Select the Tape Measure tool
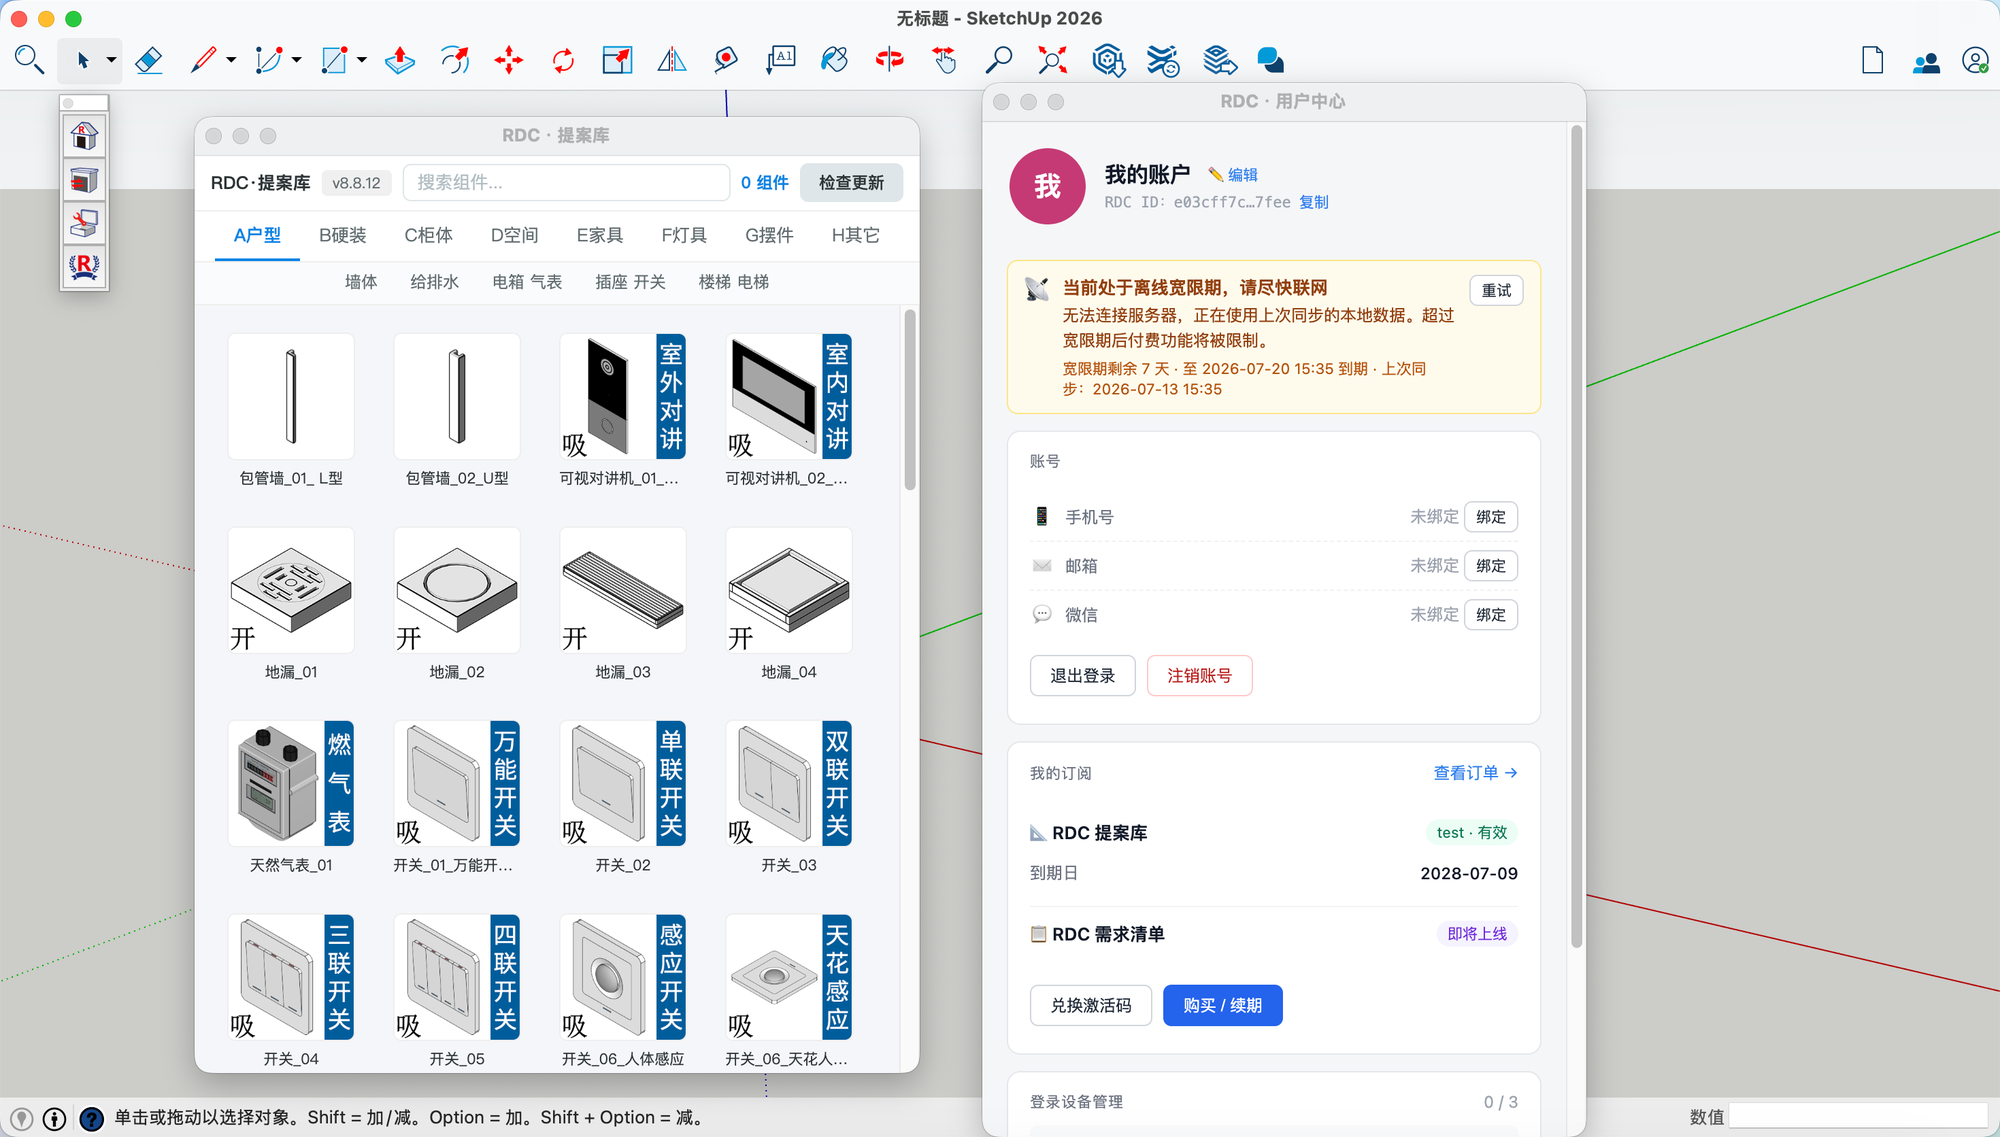 point(726,60)
